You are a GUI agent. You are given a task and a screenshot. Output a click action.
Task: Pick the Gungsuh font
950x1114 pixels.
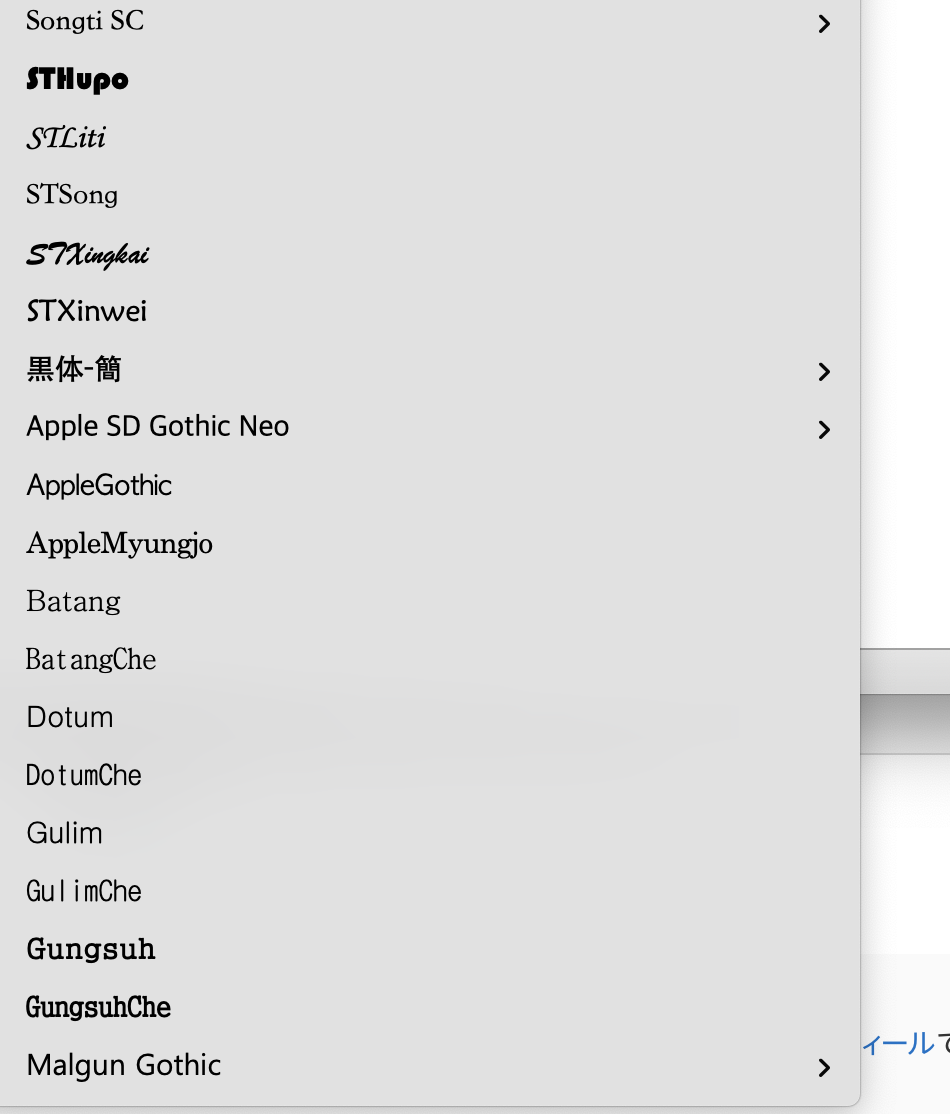point(91,949)
